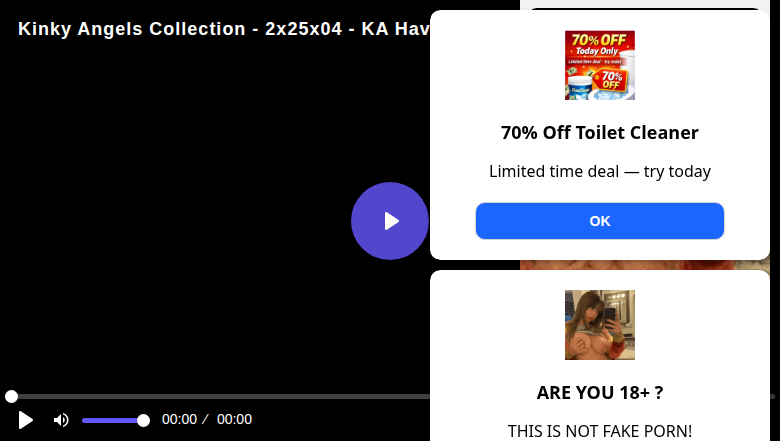Click the elapsed time 00:00 display
The image size is (780, 441).
(179, 419)
